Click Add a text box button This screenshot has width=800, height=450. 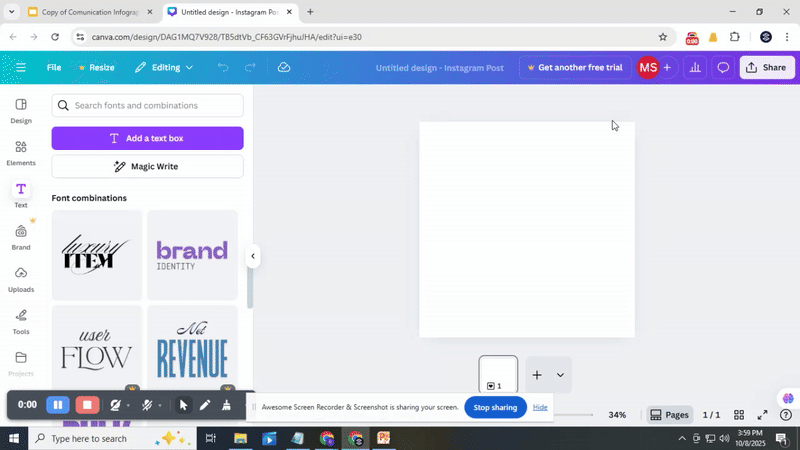pyautogui.click(x=147, y=138)
